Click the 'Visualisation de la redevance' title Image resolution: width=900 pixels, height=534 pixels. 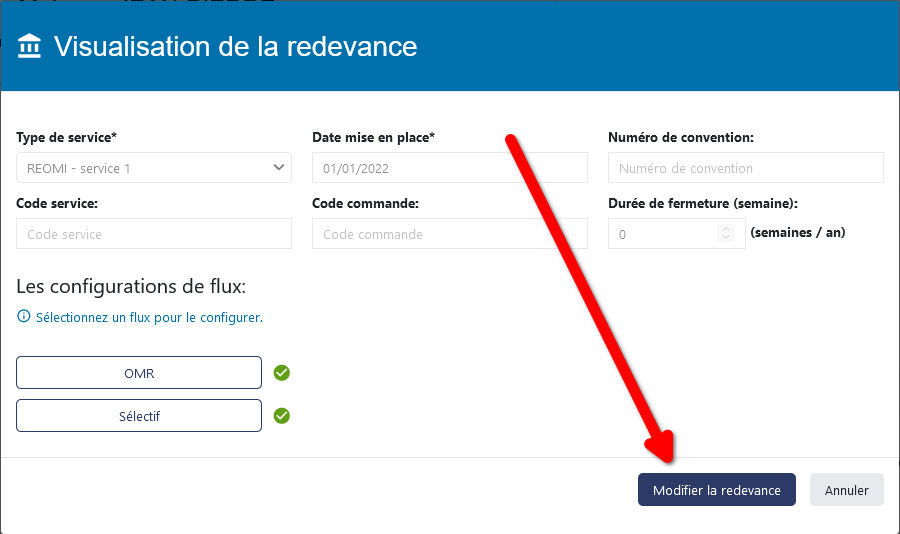pos(235,46)
